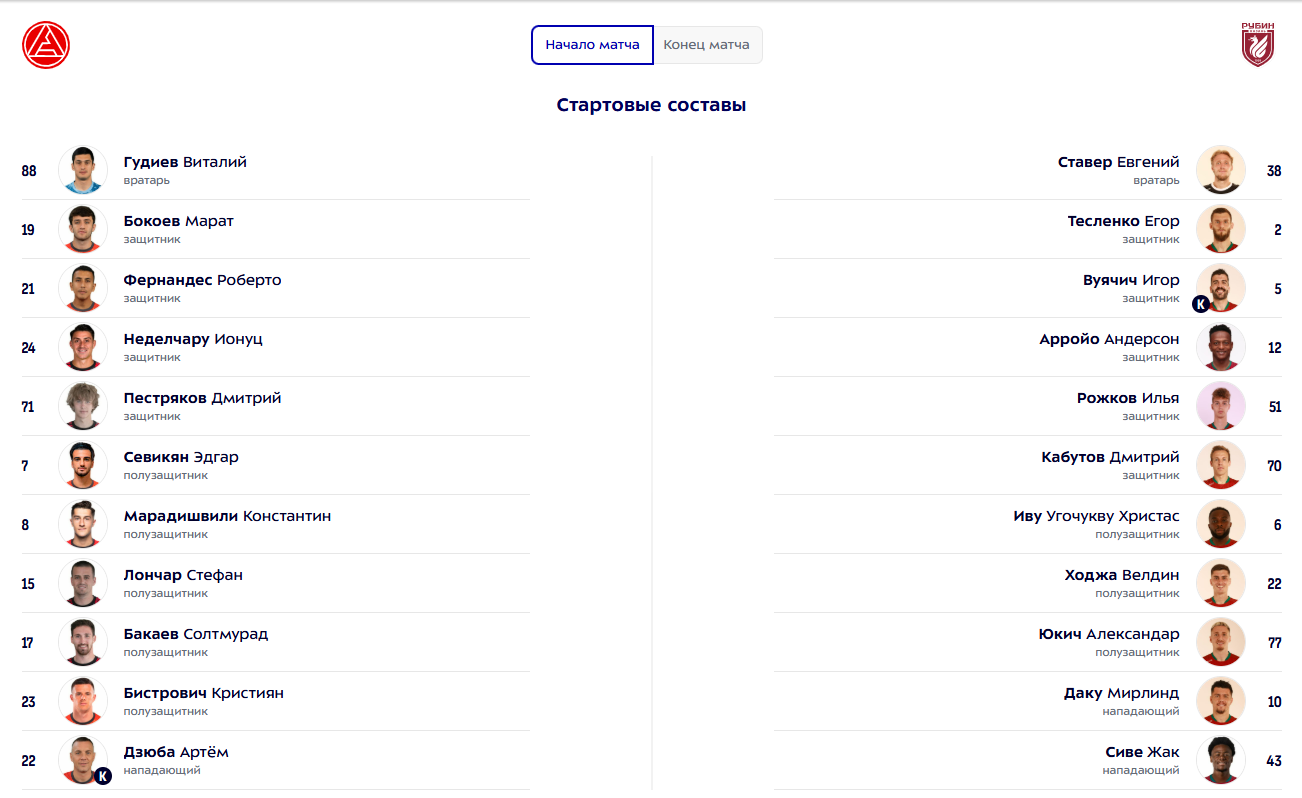The width and height of the screenshot is (1302, 798).
Task: Switch to the Конец матча tab
Action: (707, 45)
